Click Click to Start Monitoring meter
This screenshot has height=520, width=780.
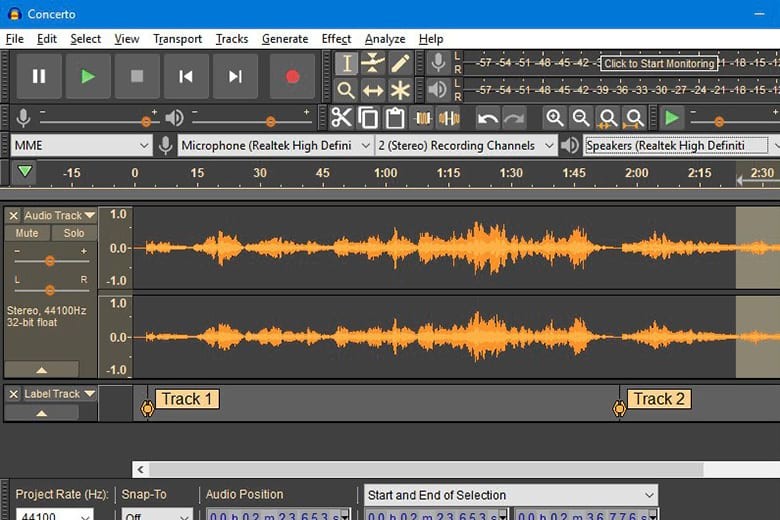(659, 63)
